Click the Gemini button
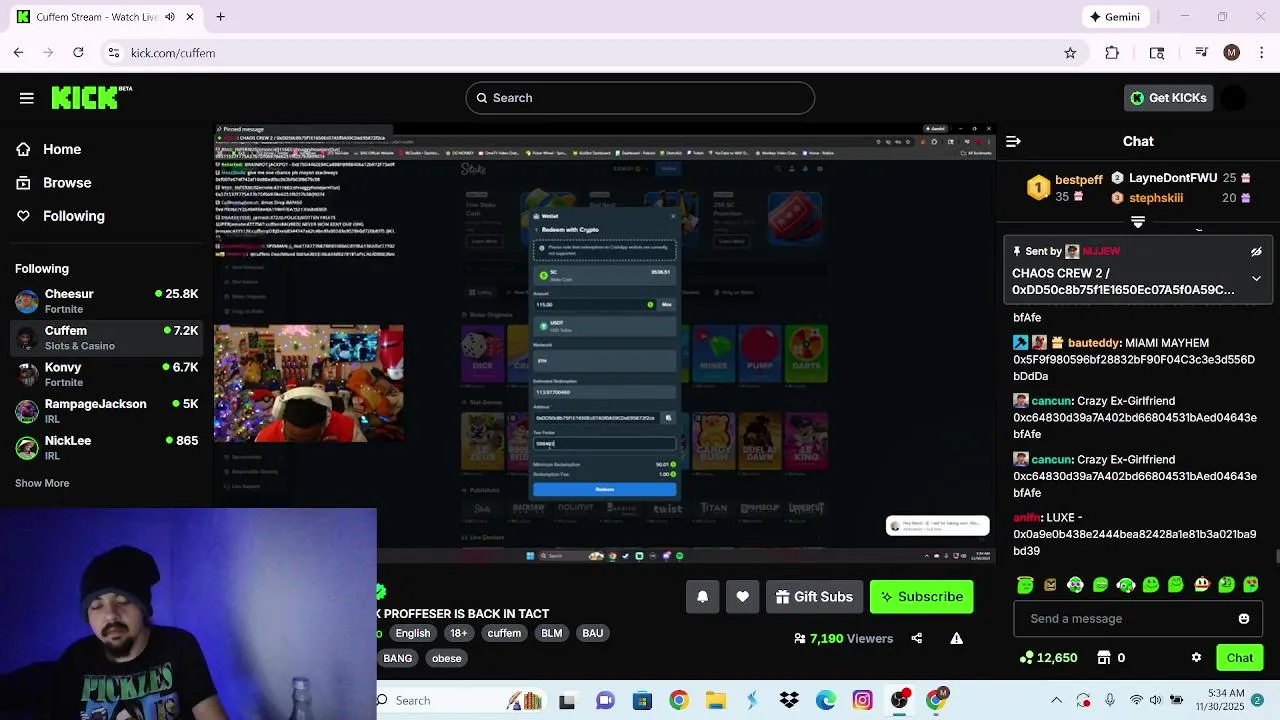 coord(1116,17)
